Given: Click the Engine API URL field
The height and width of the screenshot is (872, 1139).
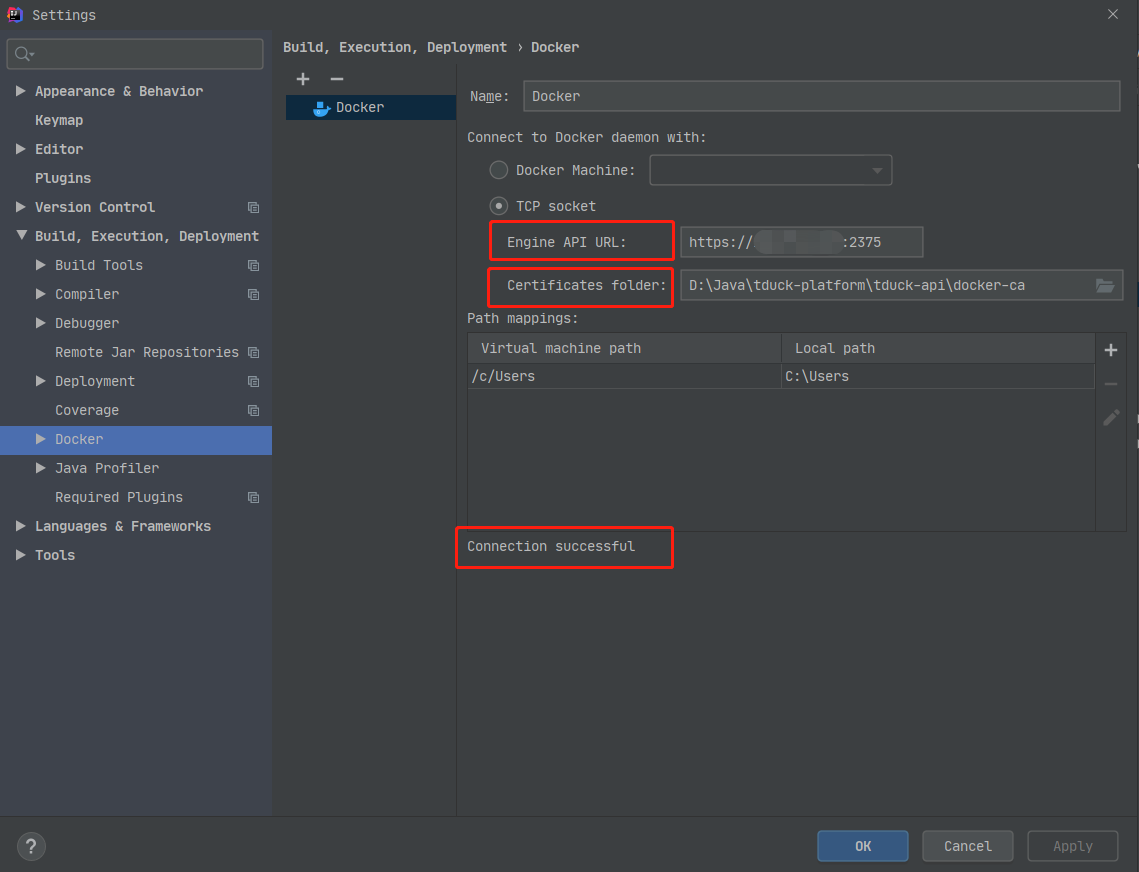Looking at the screenshot, I should coord(800,243).
